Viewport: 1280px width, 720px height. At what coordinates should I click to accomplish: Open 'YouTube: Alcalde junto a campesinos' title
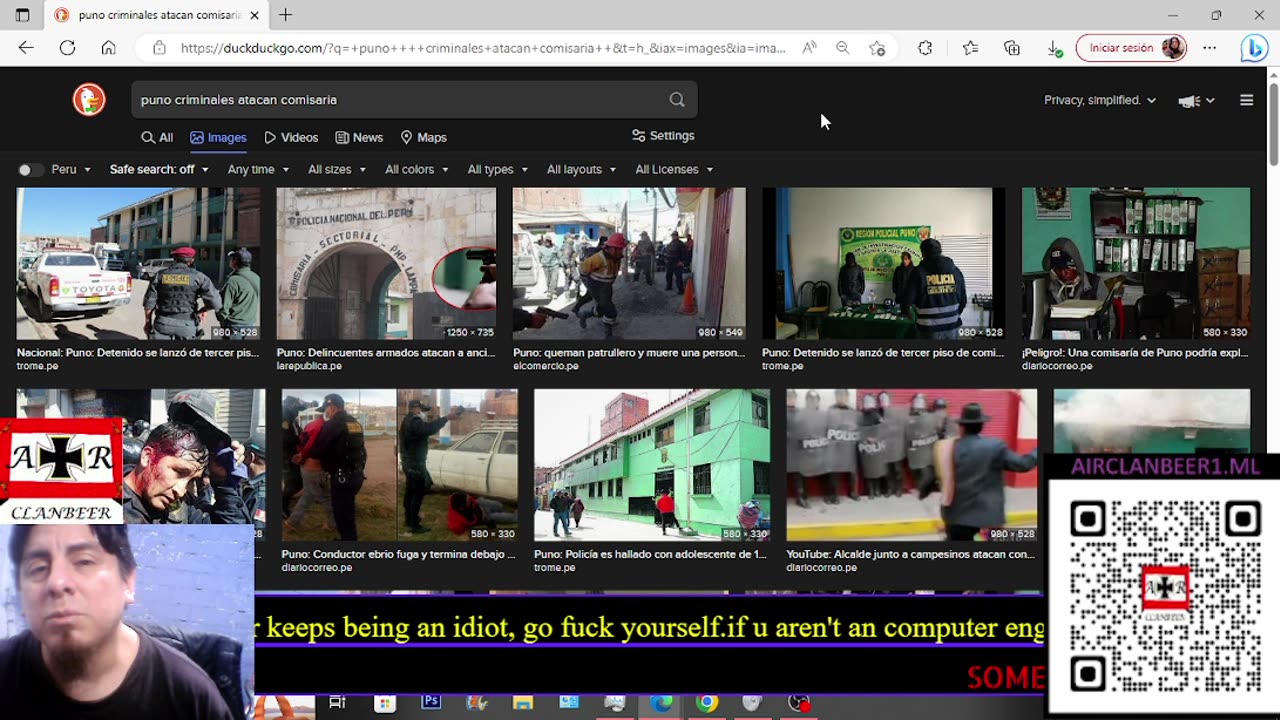(x=910, y=554)
